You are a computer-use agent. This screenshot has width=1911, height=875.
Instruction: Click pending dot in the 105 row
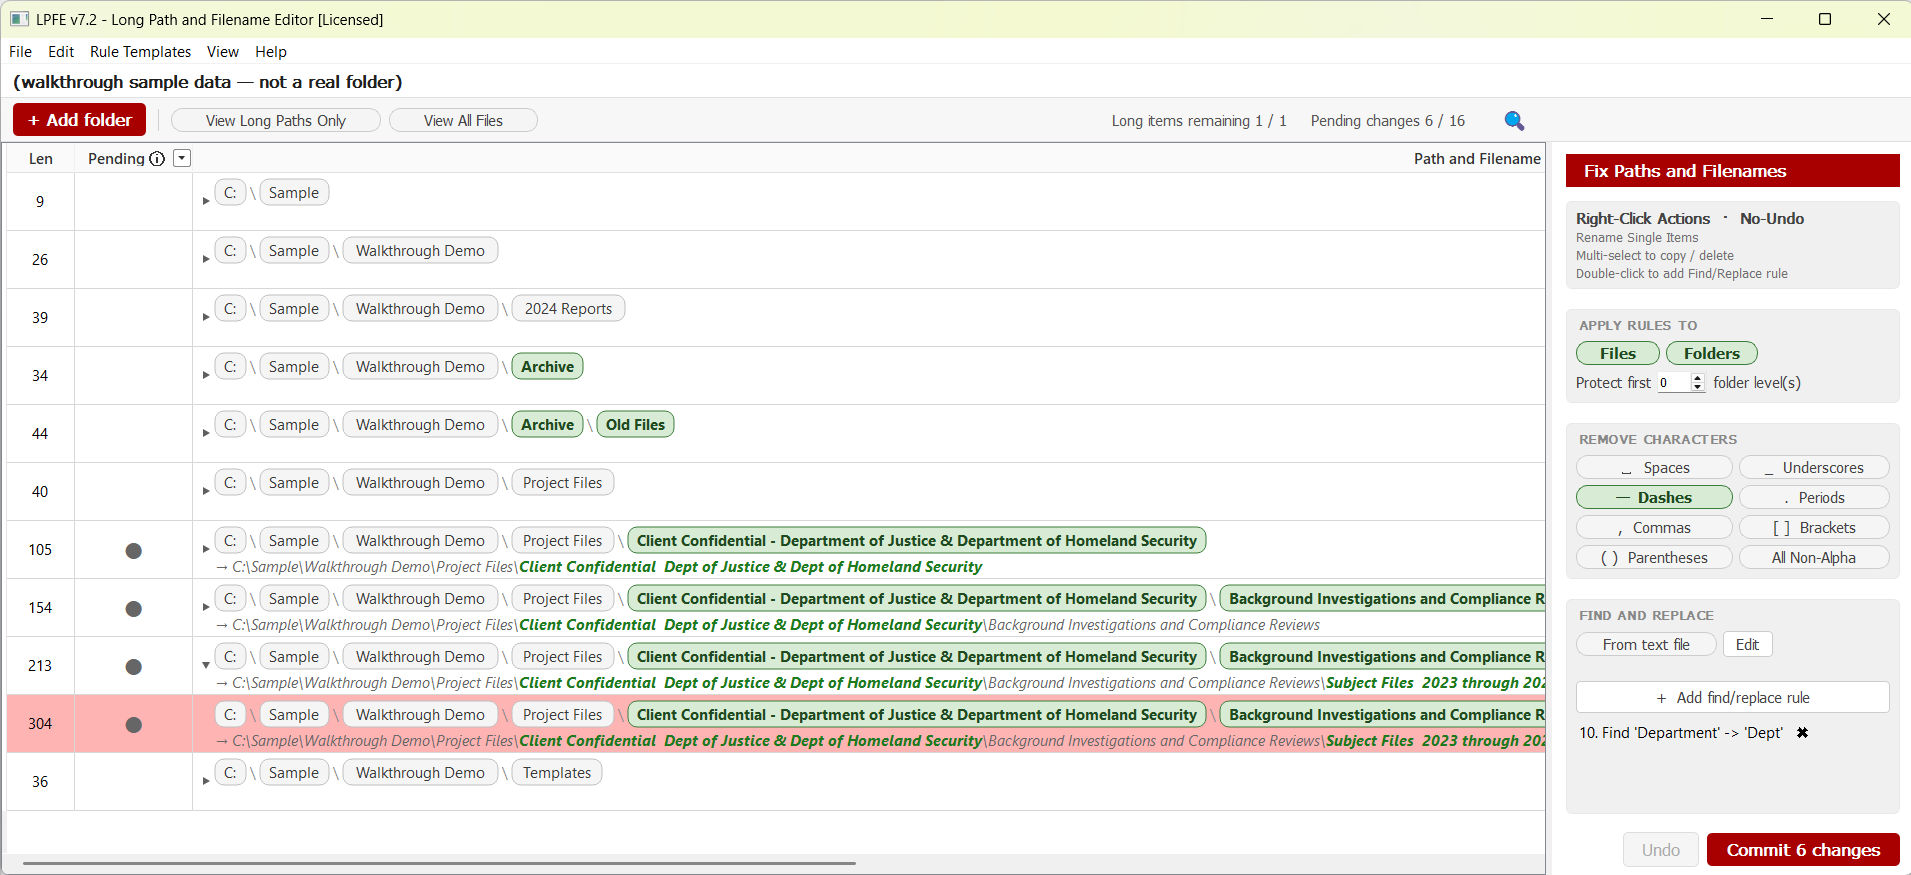tap(133, 551)
